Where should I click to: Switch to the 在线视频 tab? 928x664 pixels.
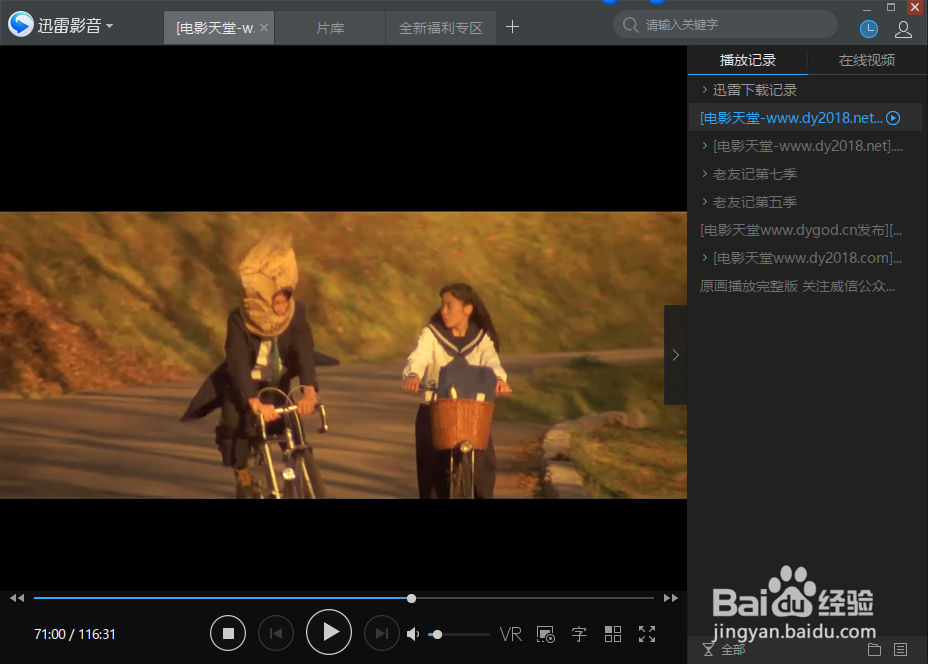866,60
